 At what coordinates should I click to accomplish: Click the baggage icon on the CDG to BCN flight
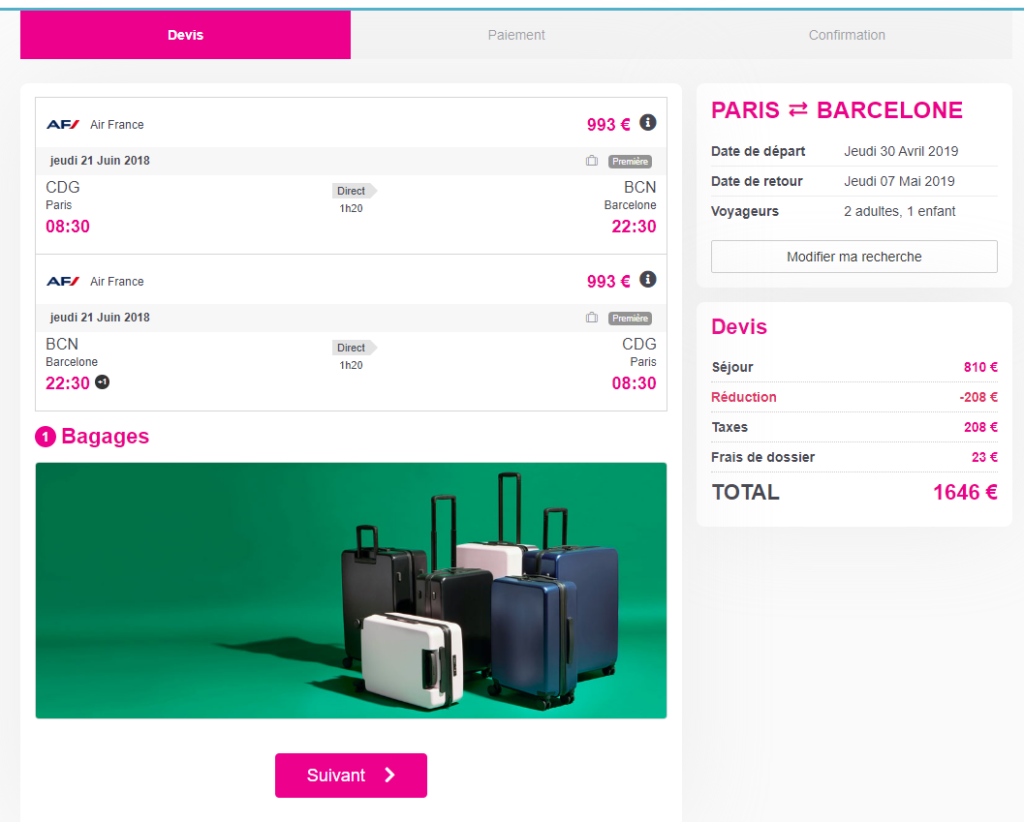click(592, 161)
